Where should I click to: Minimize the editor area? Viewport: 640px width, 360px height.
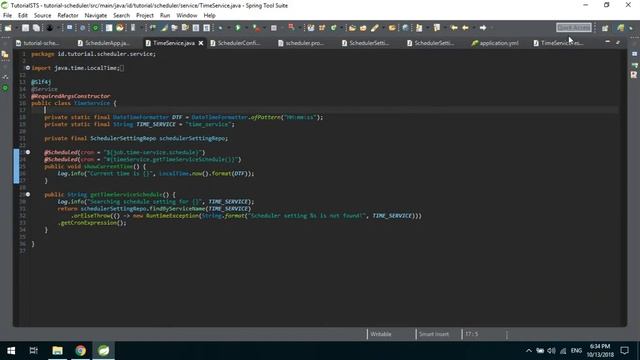(x=607, y=42)
